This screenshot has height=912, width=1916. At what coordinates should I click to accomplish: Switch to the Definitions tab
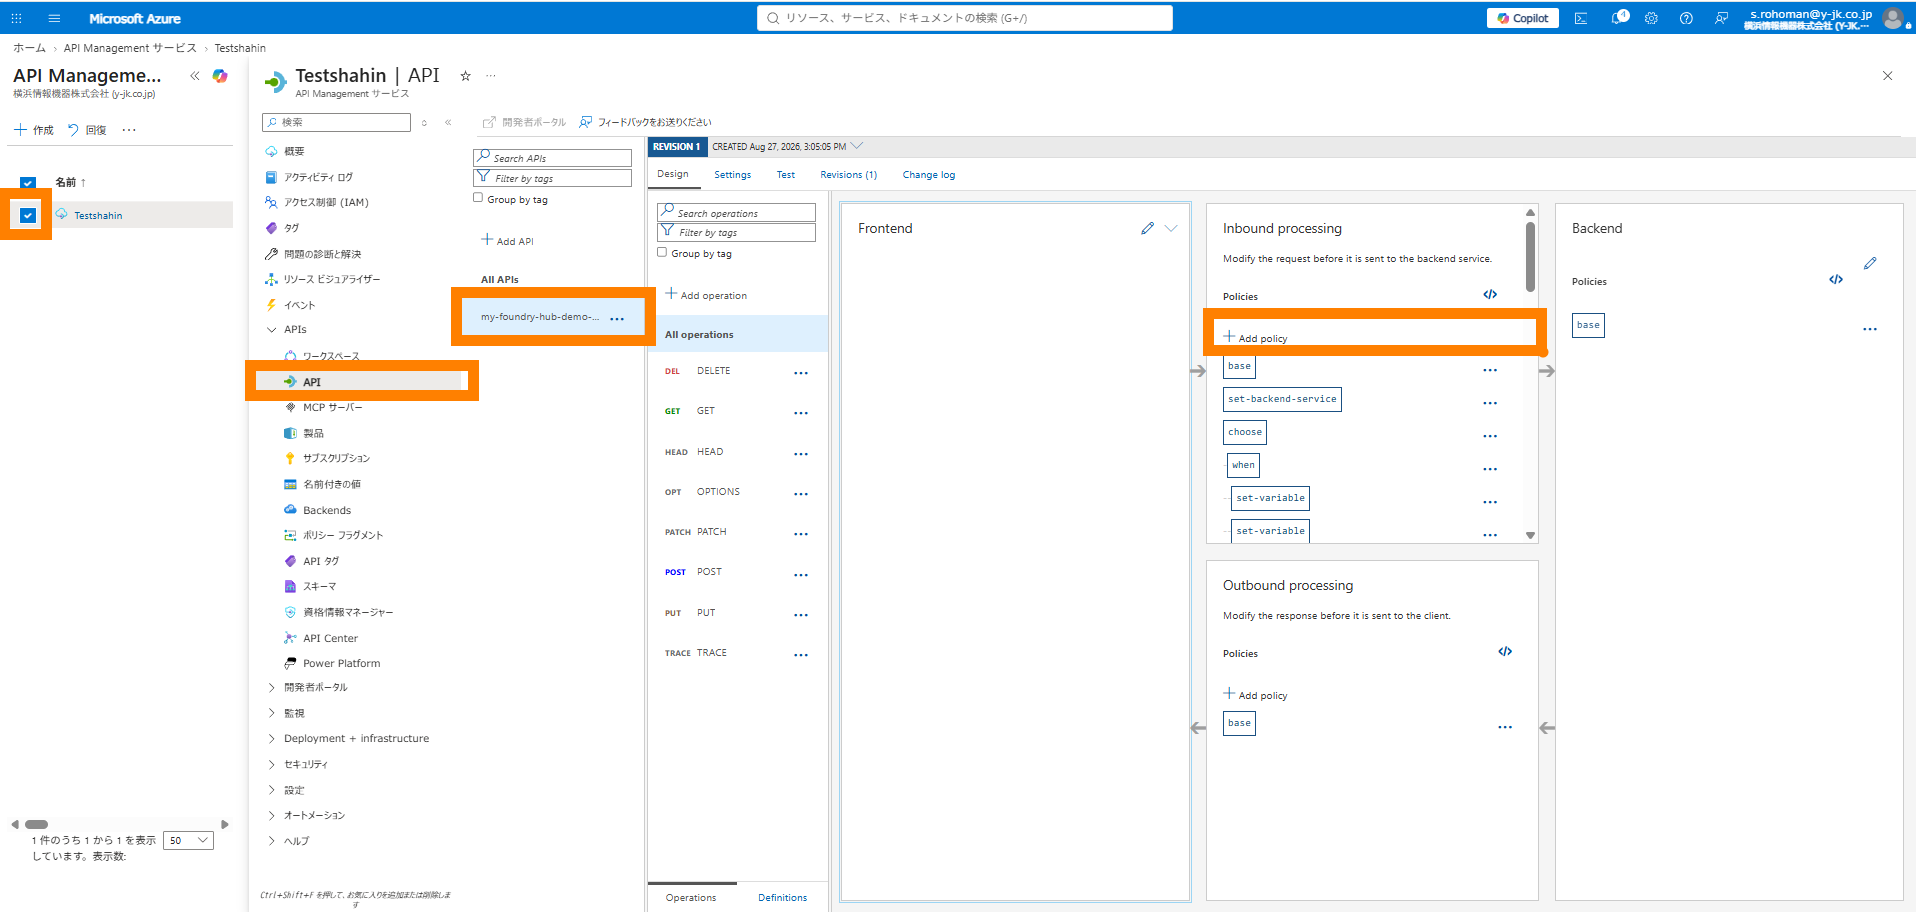tap(783, 898)
